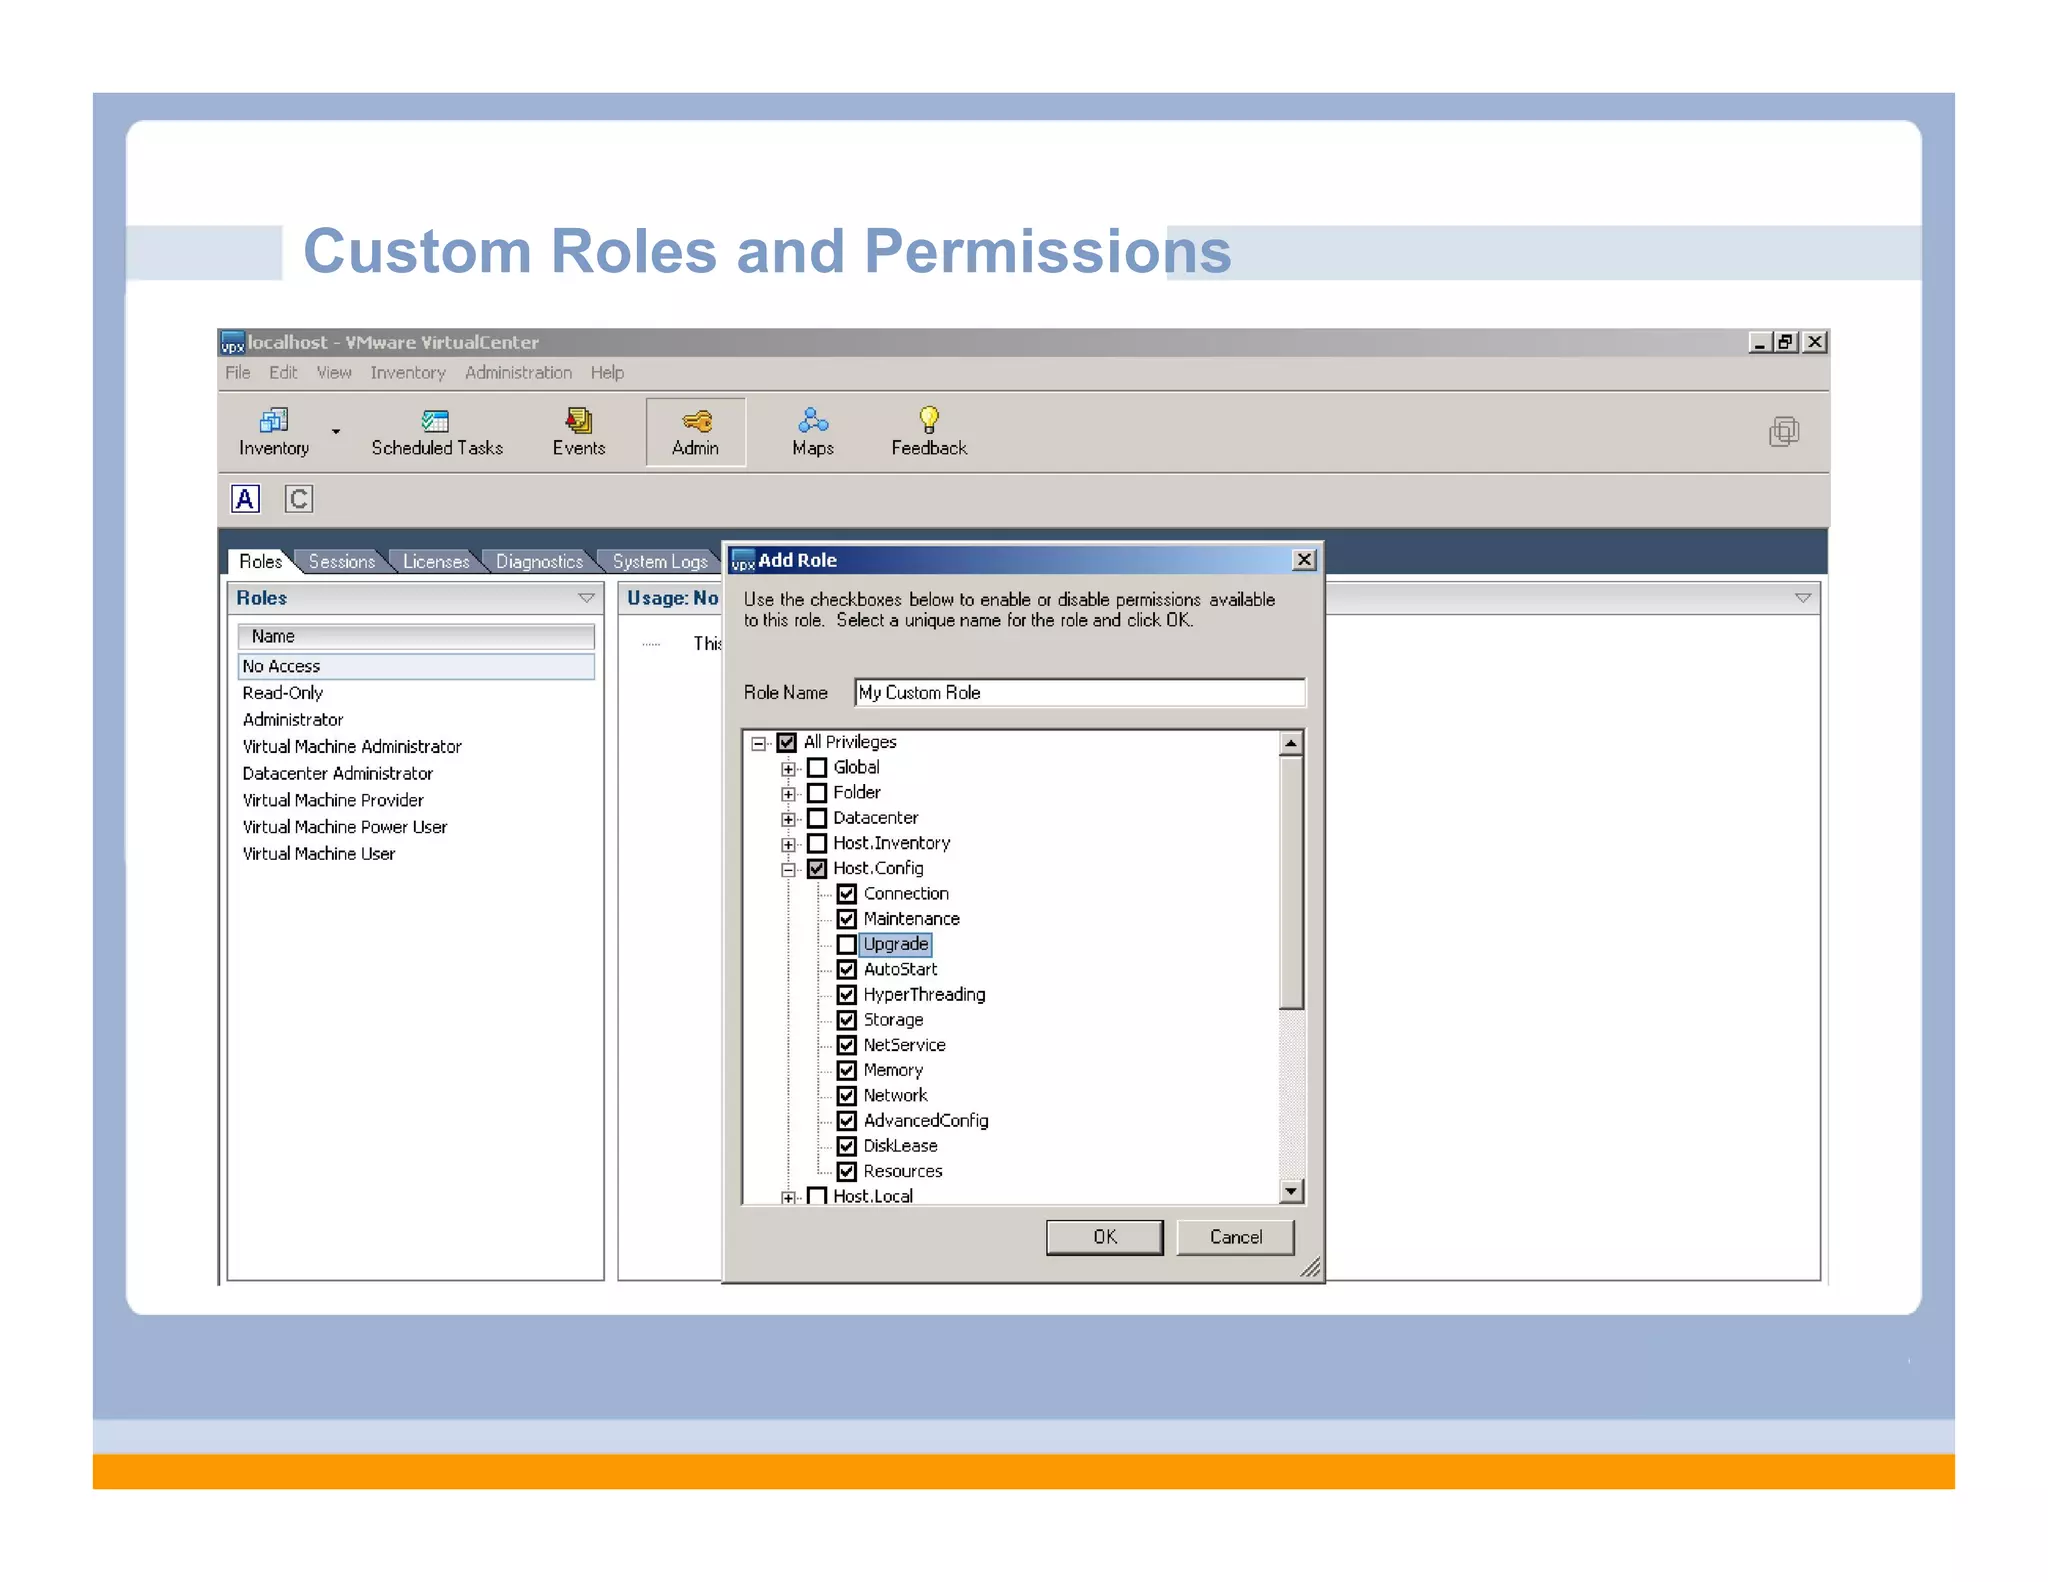Open the Help menu

607,373
